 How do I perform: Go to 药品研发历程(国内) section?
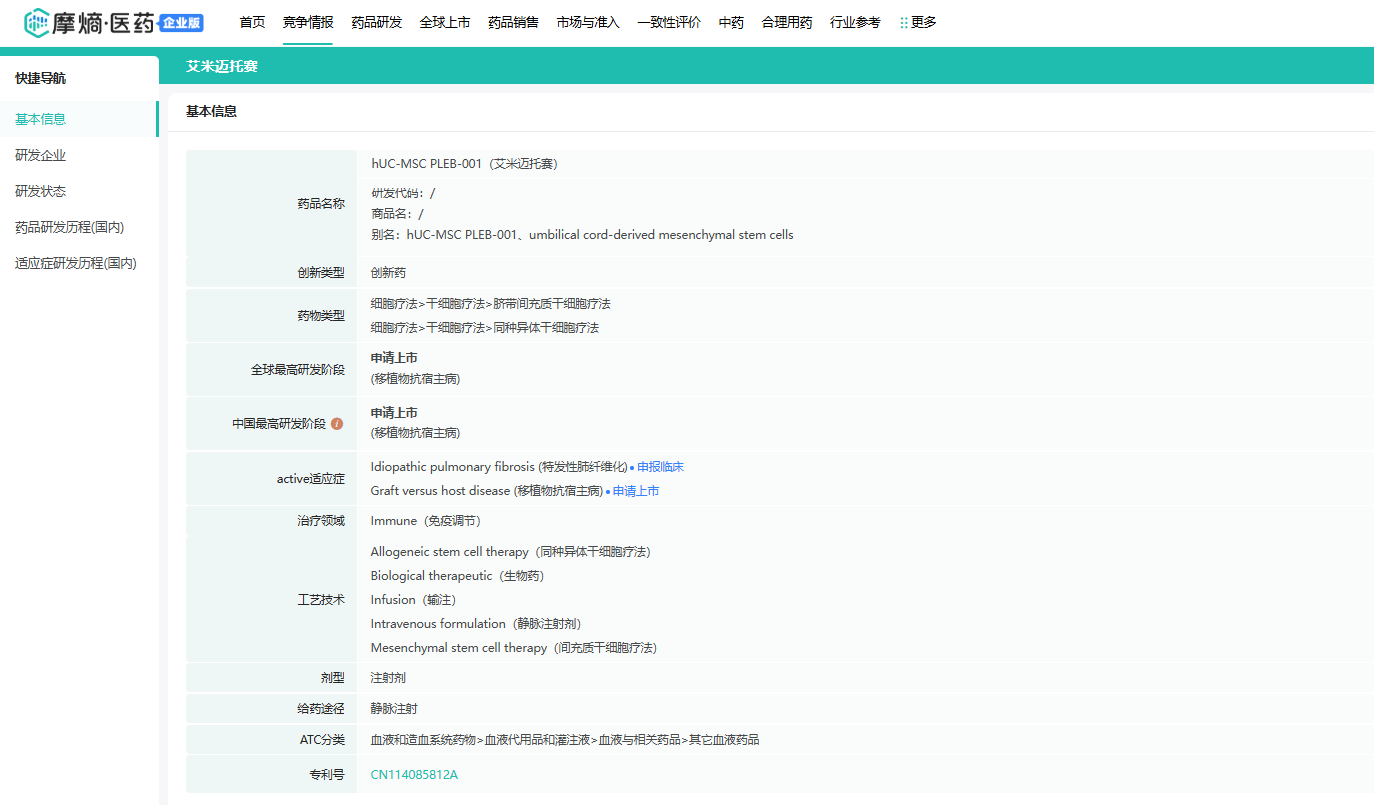(70, 227)
